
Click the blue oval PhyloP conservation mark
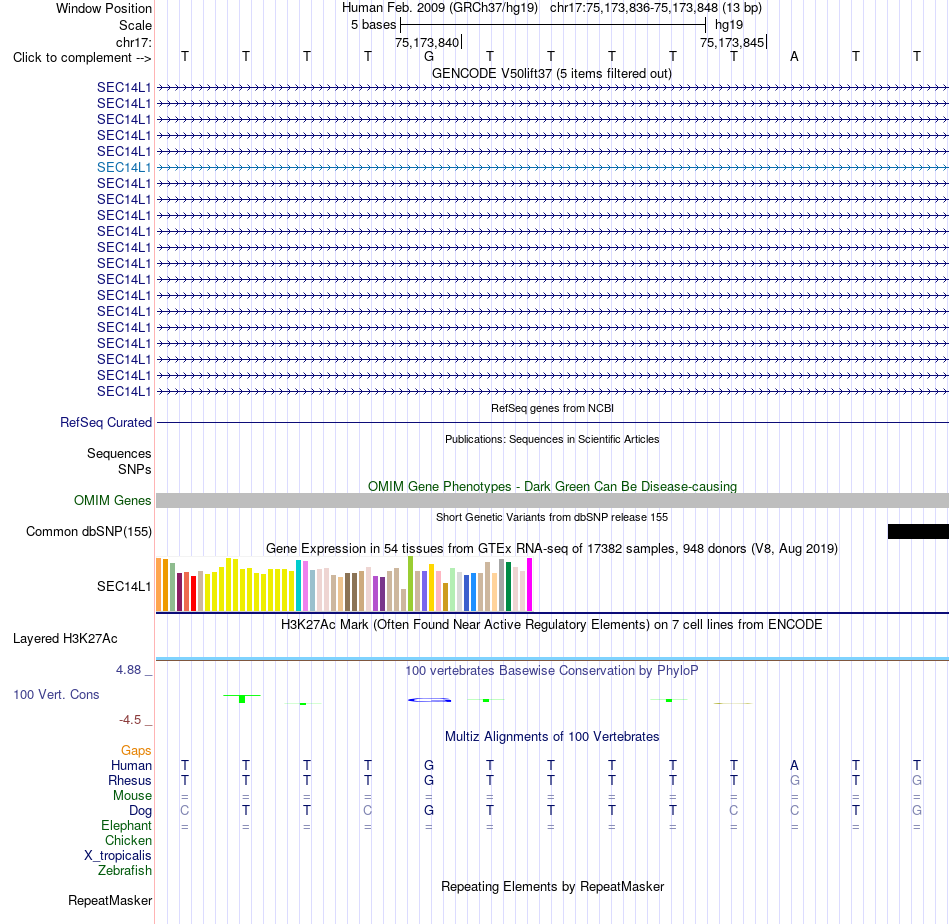pyautogui.click(x=430, y=700)
